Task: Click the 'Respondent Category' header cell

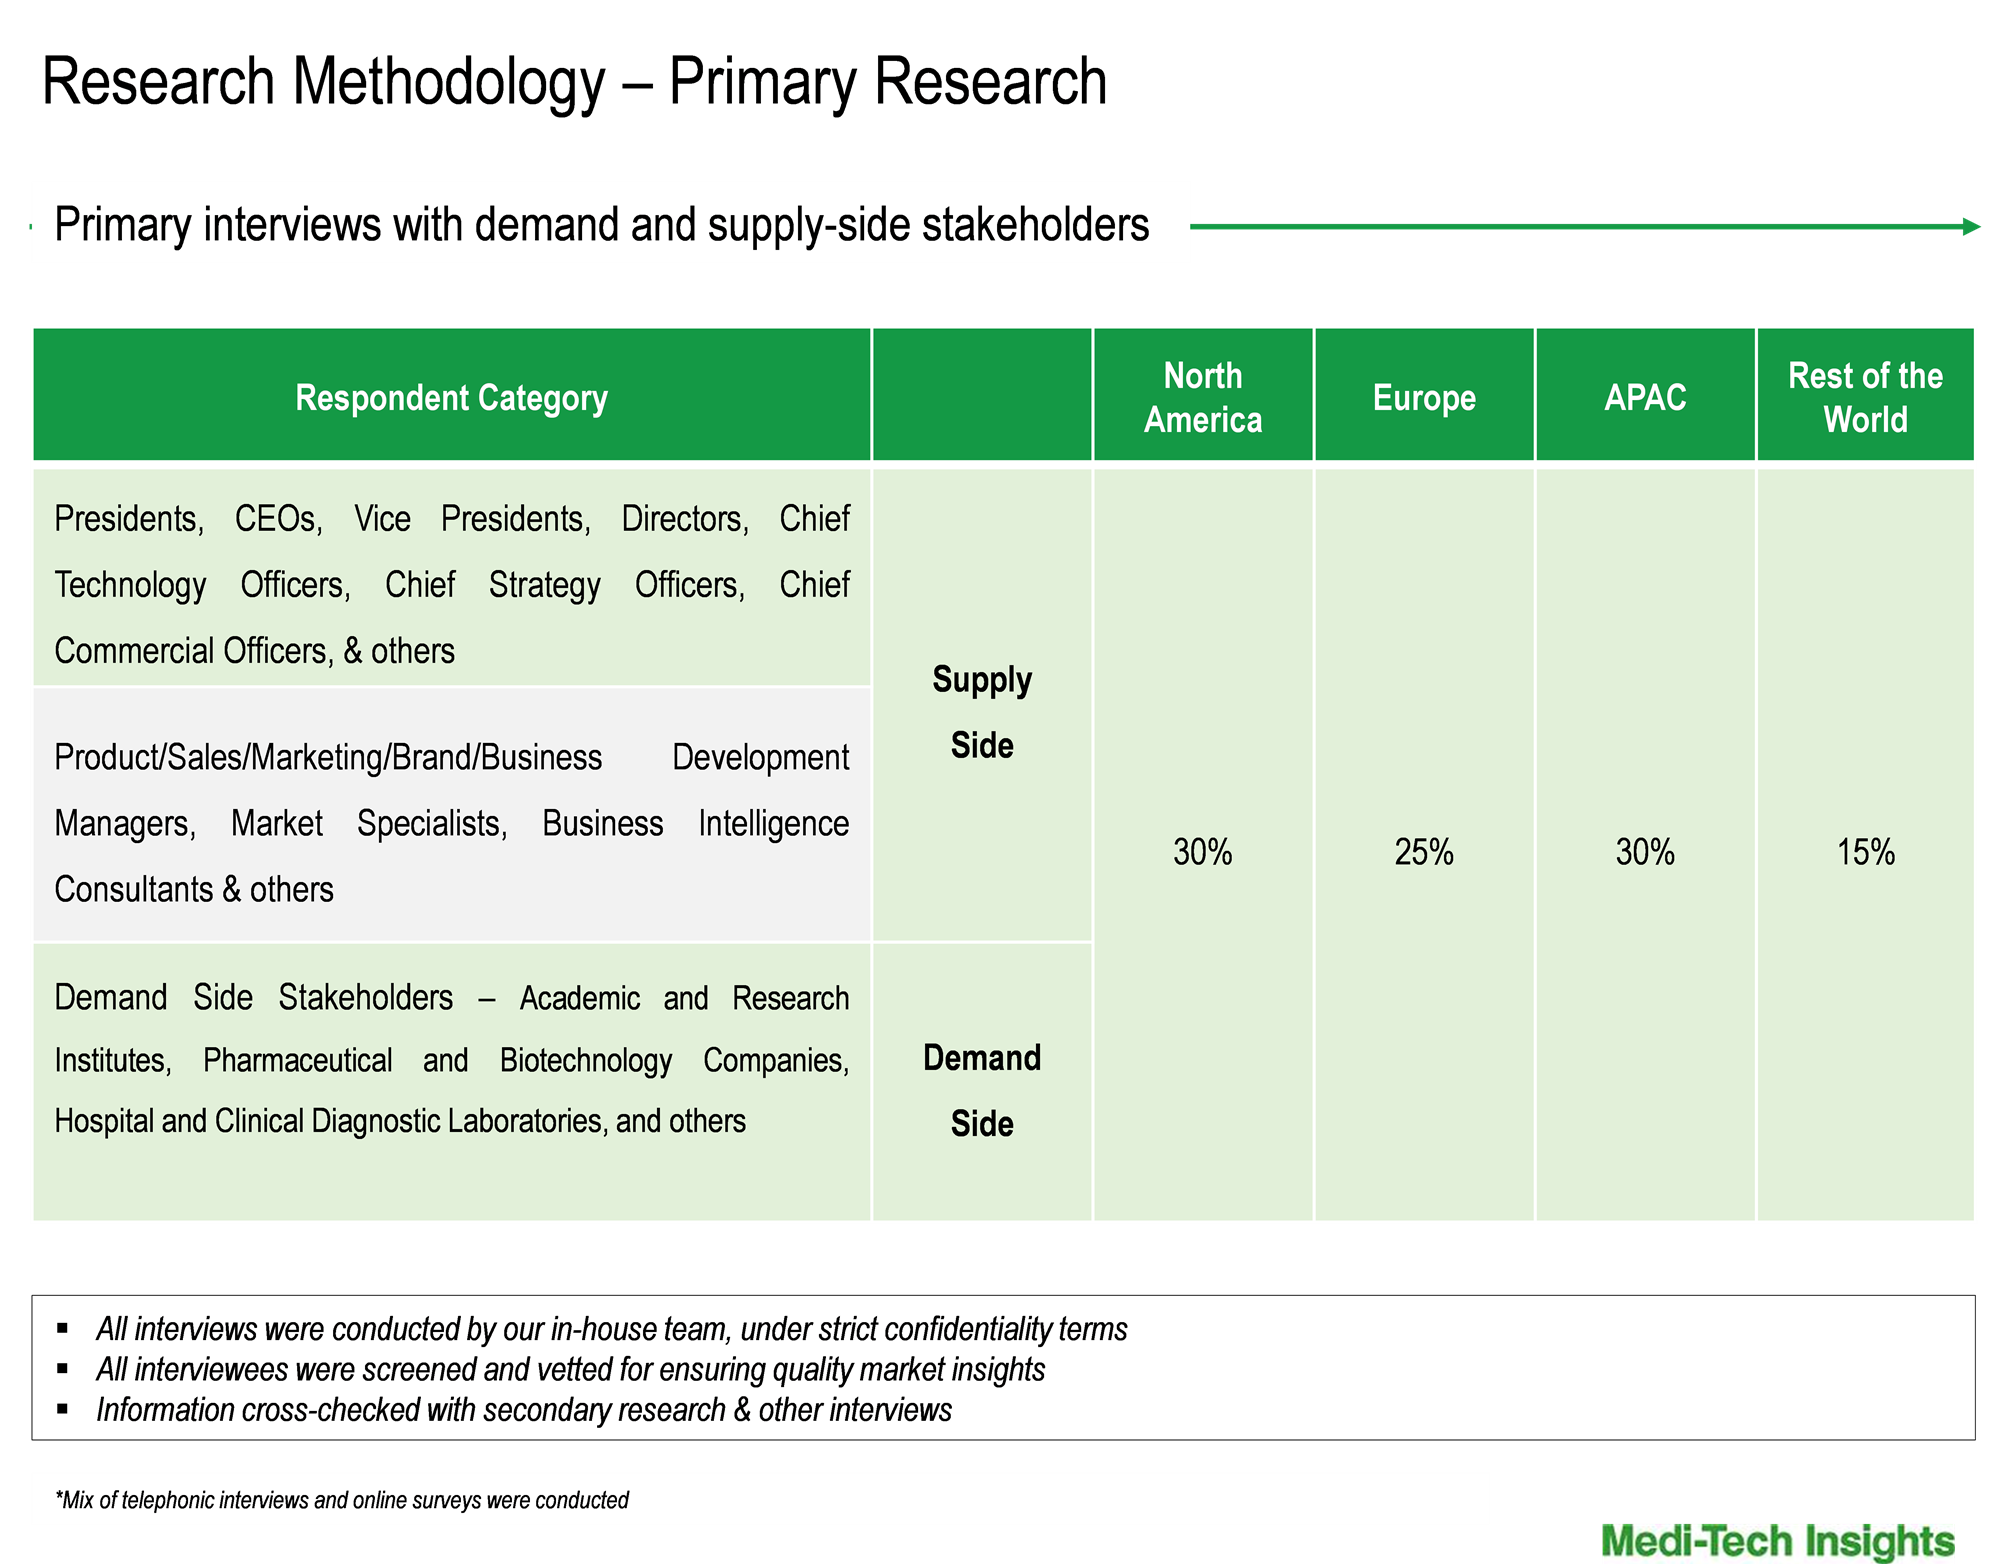Action: tap(452, 395)
